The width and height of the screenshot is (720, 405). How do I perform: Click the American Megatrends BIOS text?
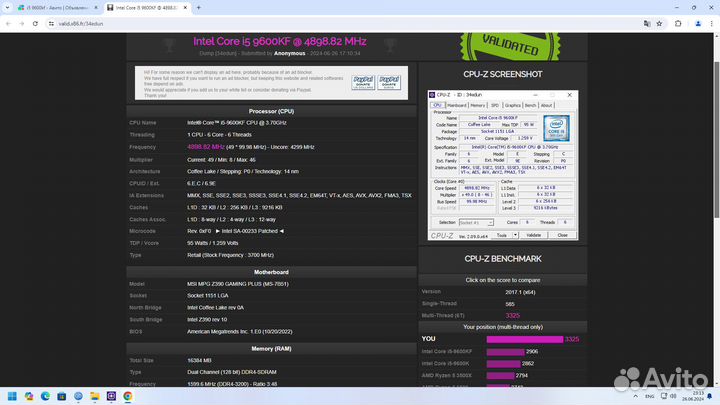(240, 332)
